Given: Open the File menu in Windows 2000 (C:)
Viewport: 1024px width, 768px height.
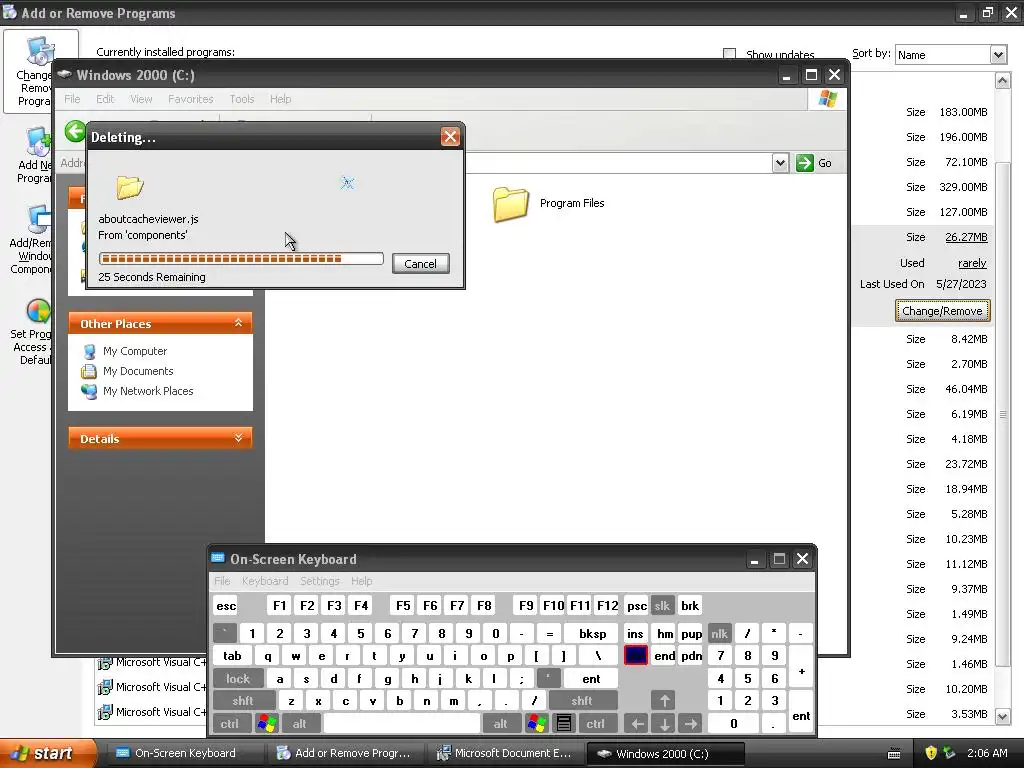Looking at the screenshot, I should [x=72, y=99].
